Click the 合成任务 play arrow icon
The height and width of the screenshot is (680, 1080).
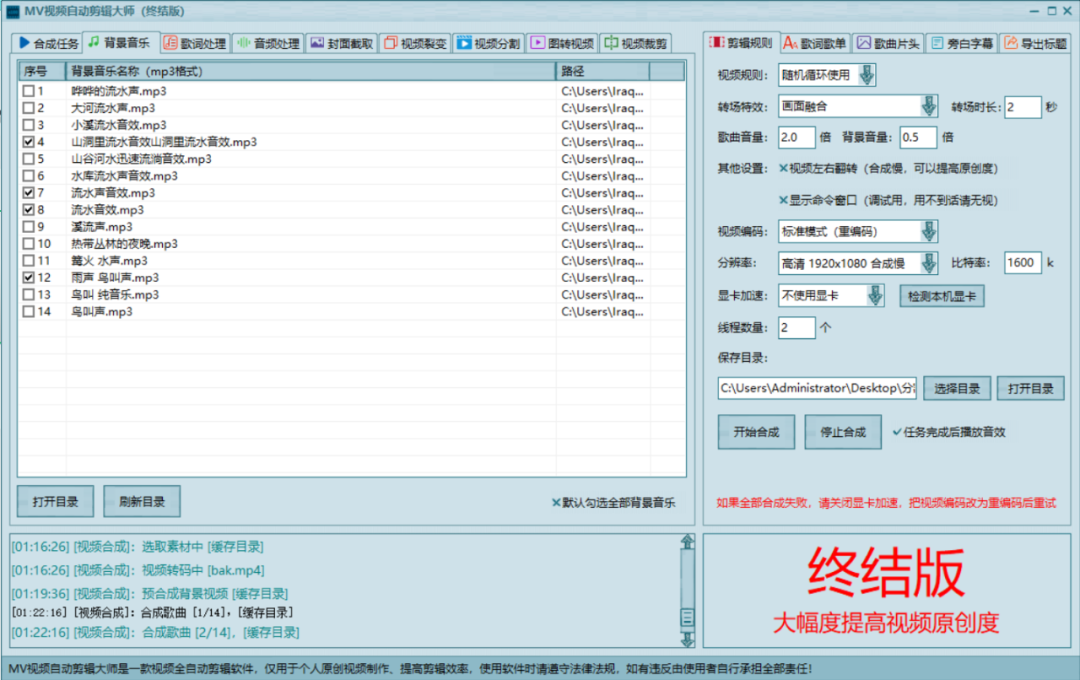pos(25,44)
